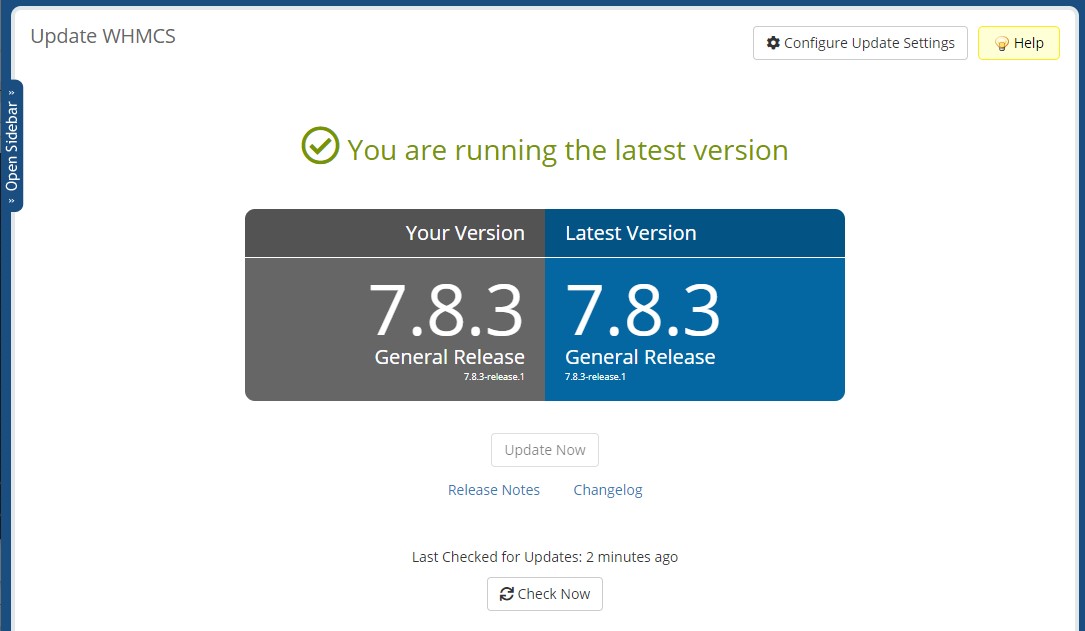The image size is (1085, 631).
Task: Click '7.8.3-release.1' text in the blue panel
Action: tap(595, 377)
